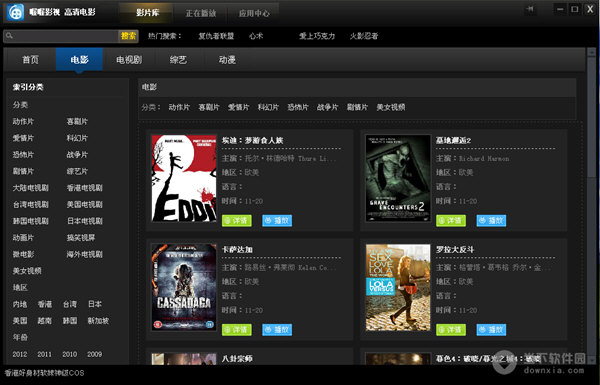Click the yellow 搜索 button
The image size is (600, 385).
click(128, 36)
